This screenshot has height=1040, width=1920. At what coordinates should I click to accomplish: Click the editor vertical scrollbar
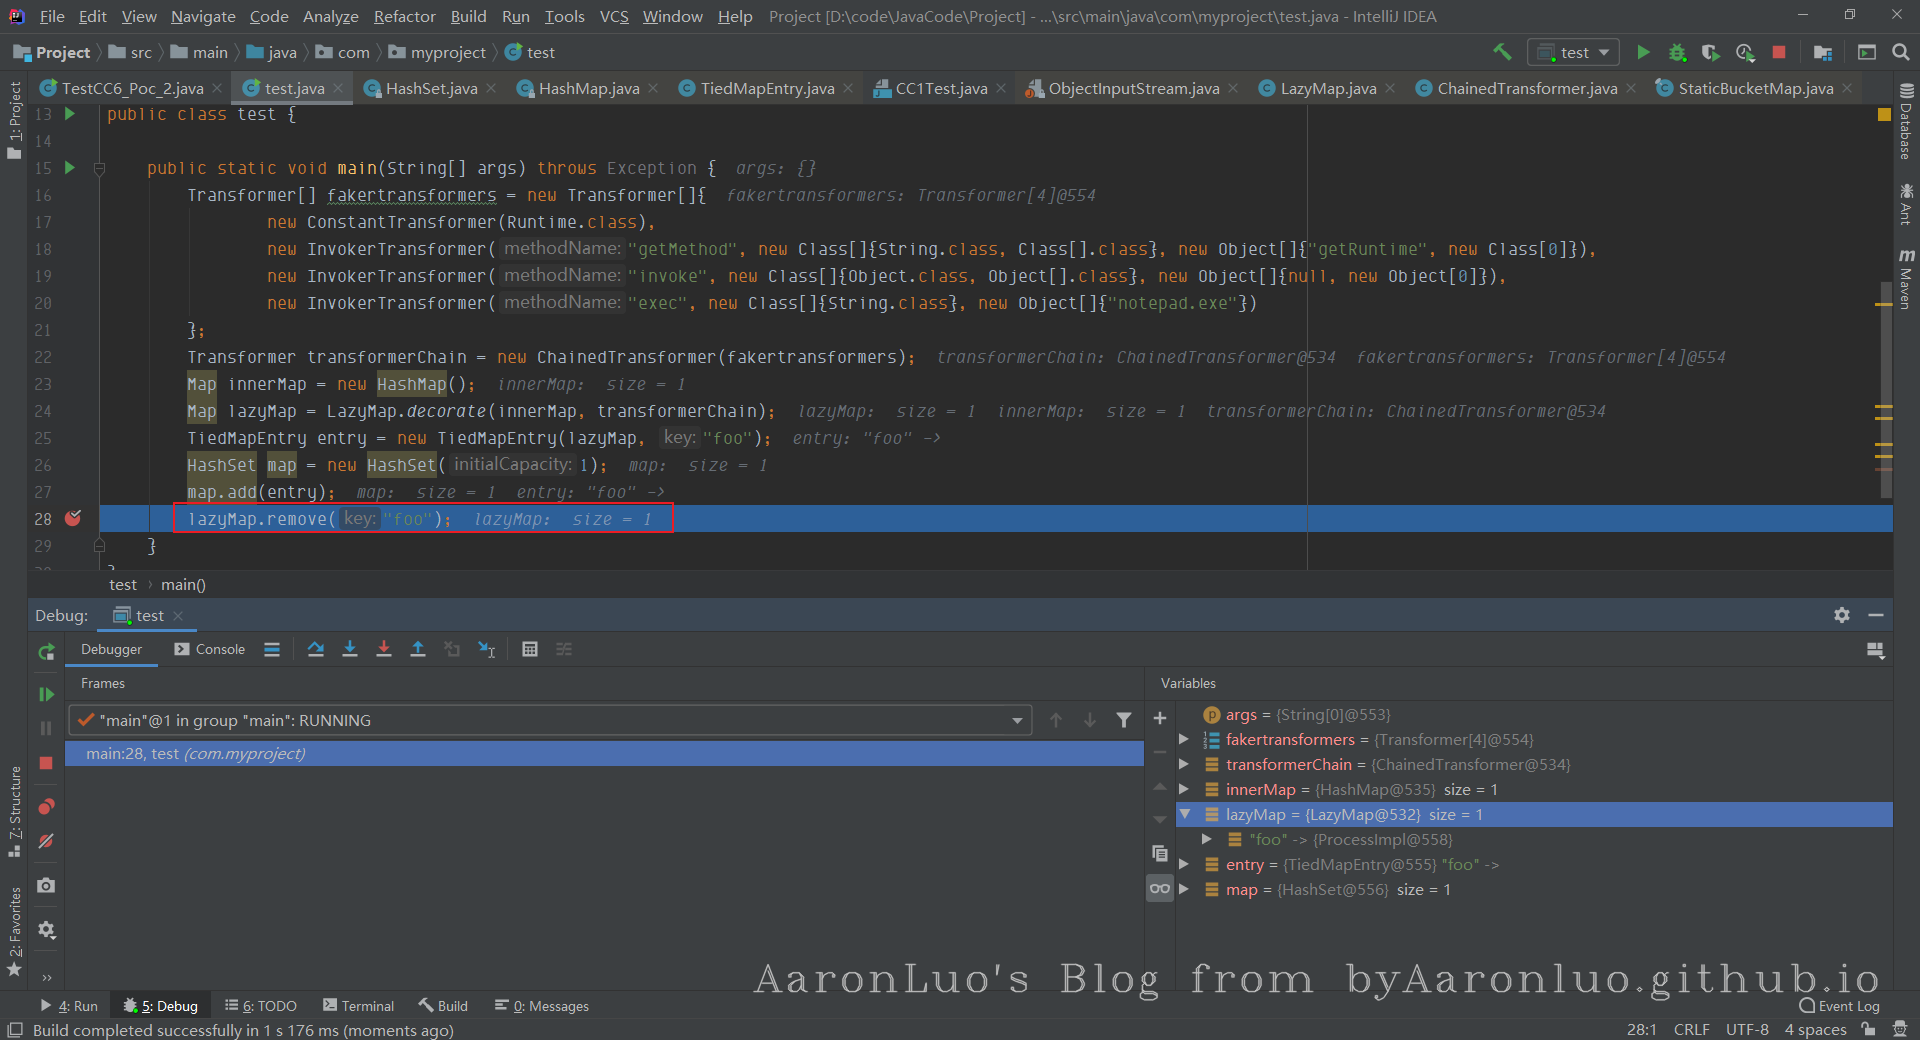[x=1886, y=390]
